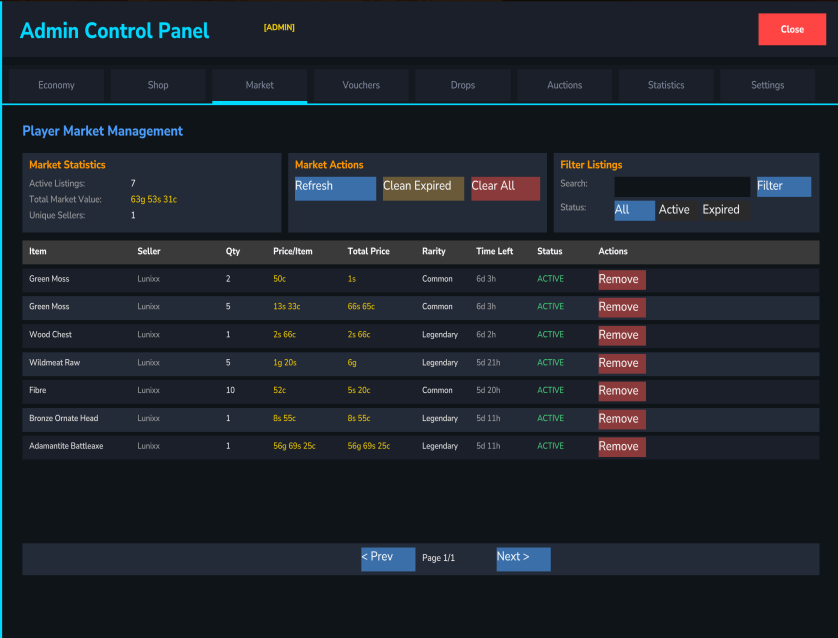838x638 pixels.
Task: Open the Statistics tab
Action: [666, 85]
